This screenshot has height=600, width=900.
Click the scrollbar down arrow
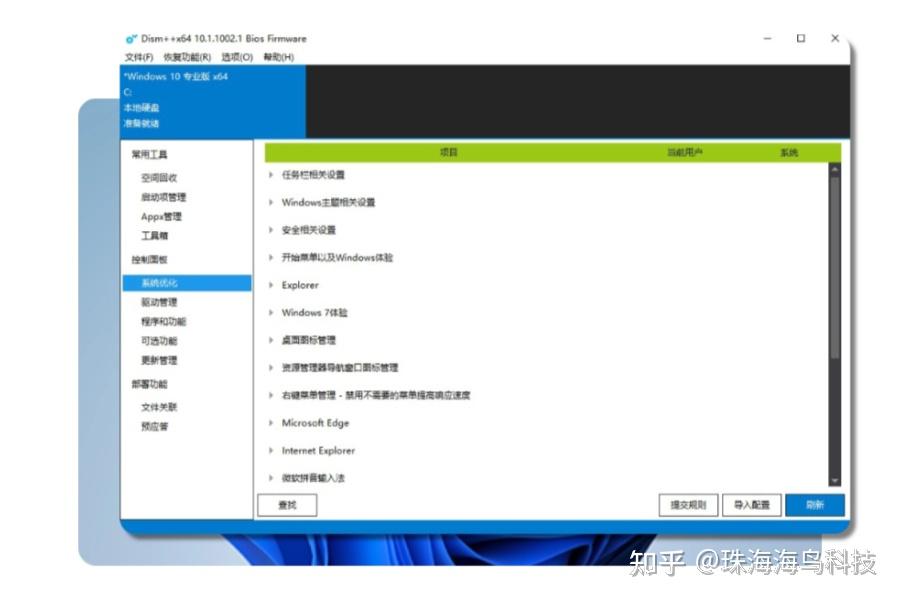coord(834,482)
